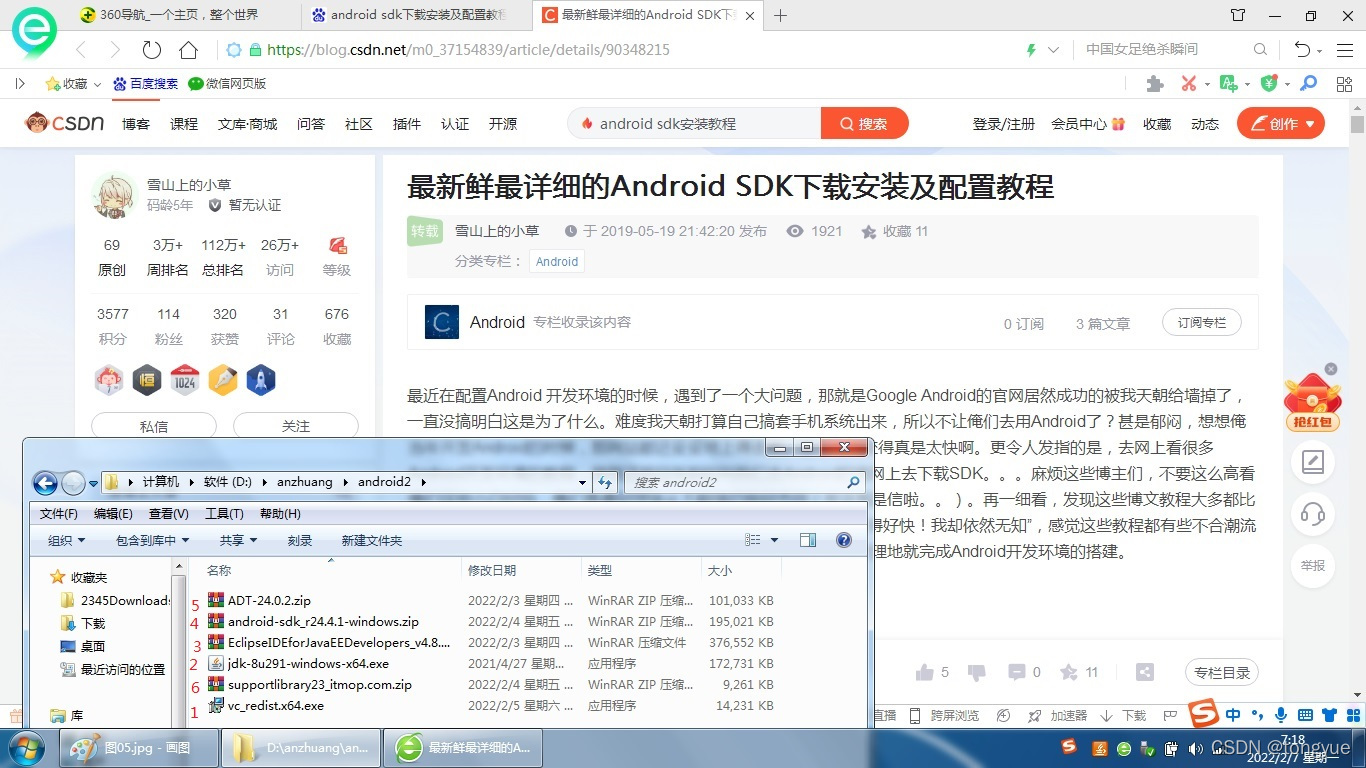This screenshot has height=768, width=1366.
Task: Expand the CSDN 创作 dropdown button
Action: pos(1280,124)
